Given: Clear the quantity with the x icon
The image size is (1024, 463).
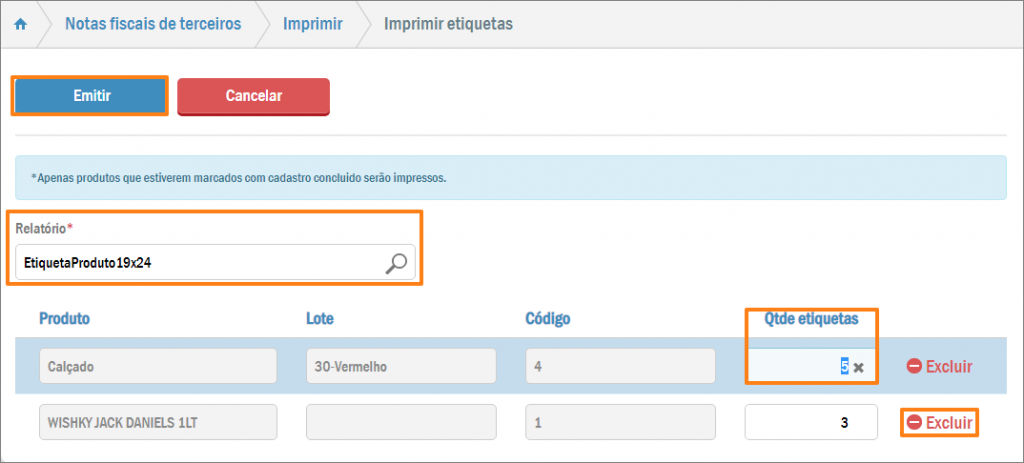Looking at the screenshot, I should (x=858, y=367).
